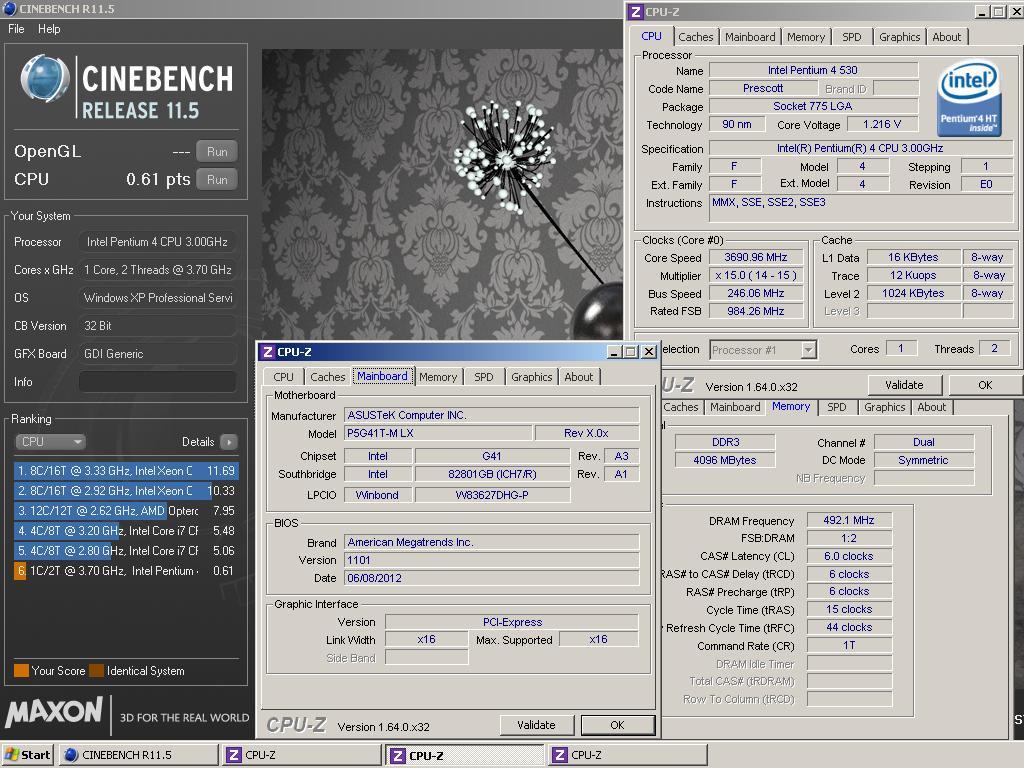The image size is (1024, 768).
Task: Select ranking row 6: 1C/2T @ 3.70 GHz Pentium
Action: [126, 571]
